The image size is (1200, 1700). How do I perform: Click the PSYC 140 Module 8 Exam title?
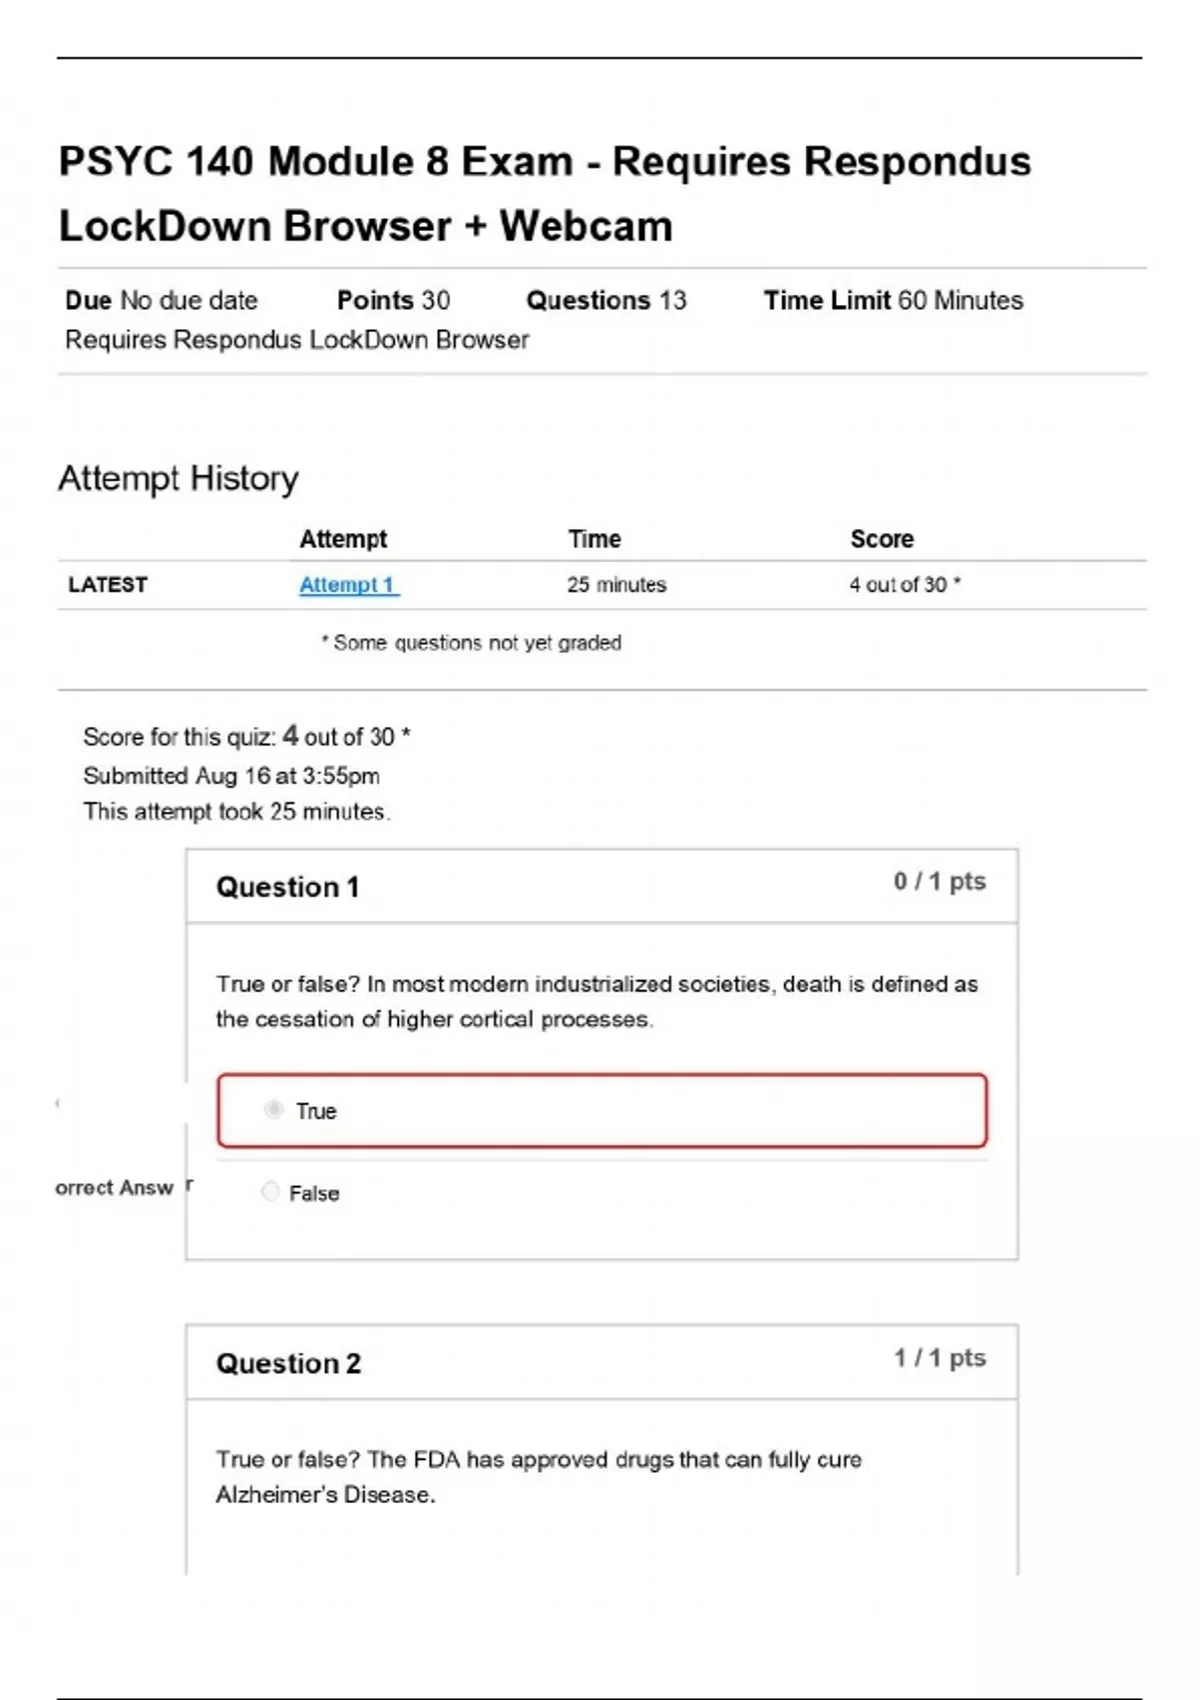click(x=544, y=193)
